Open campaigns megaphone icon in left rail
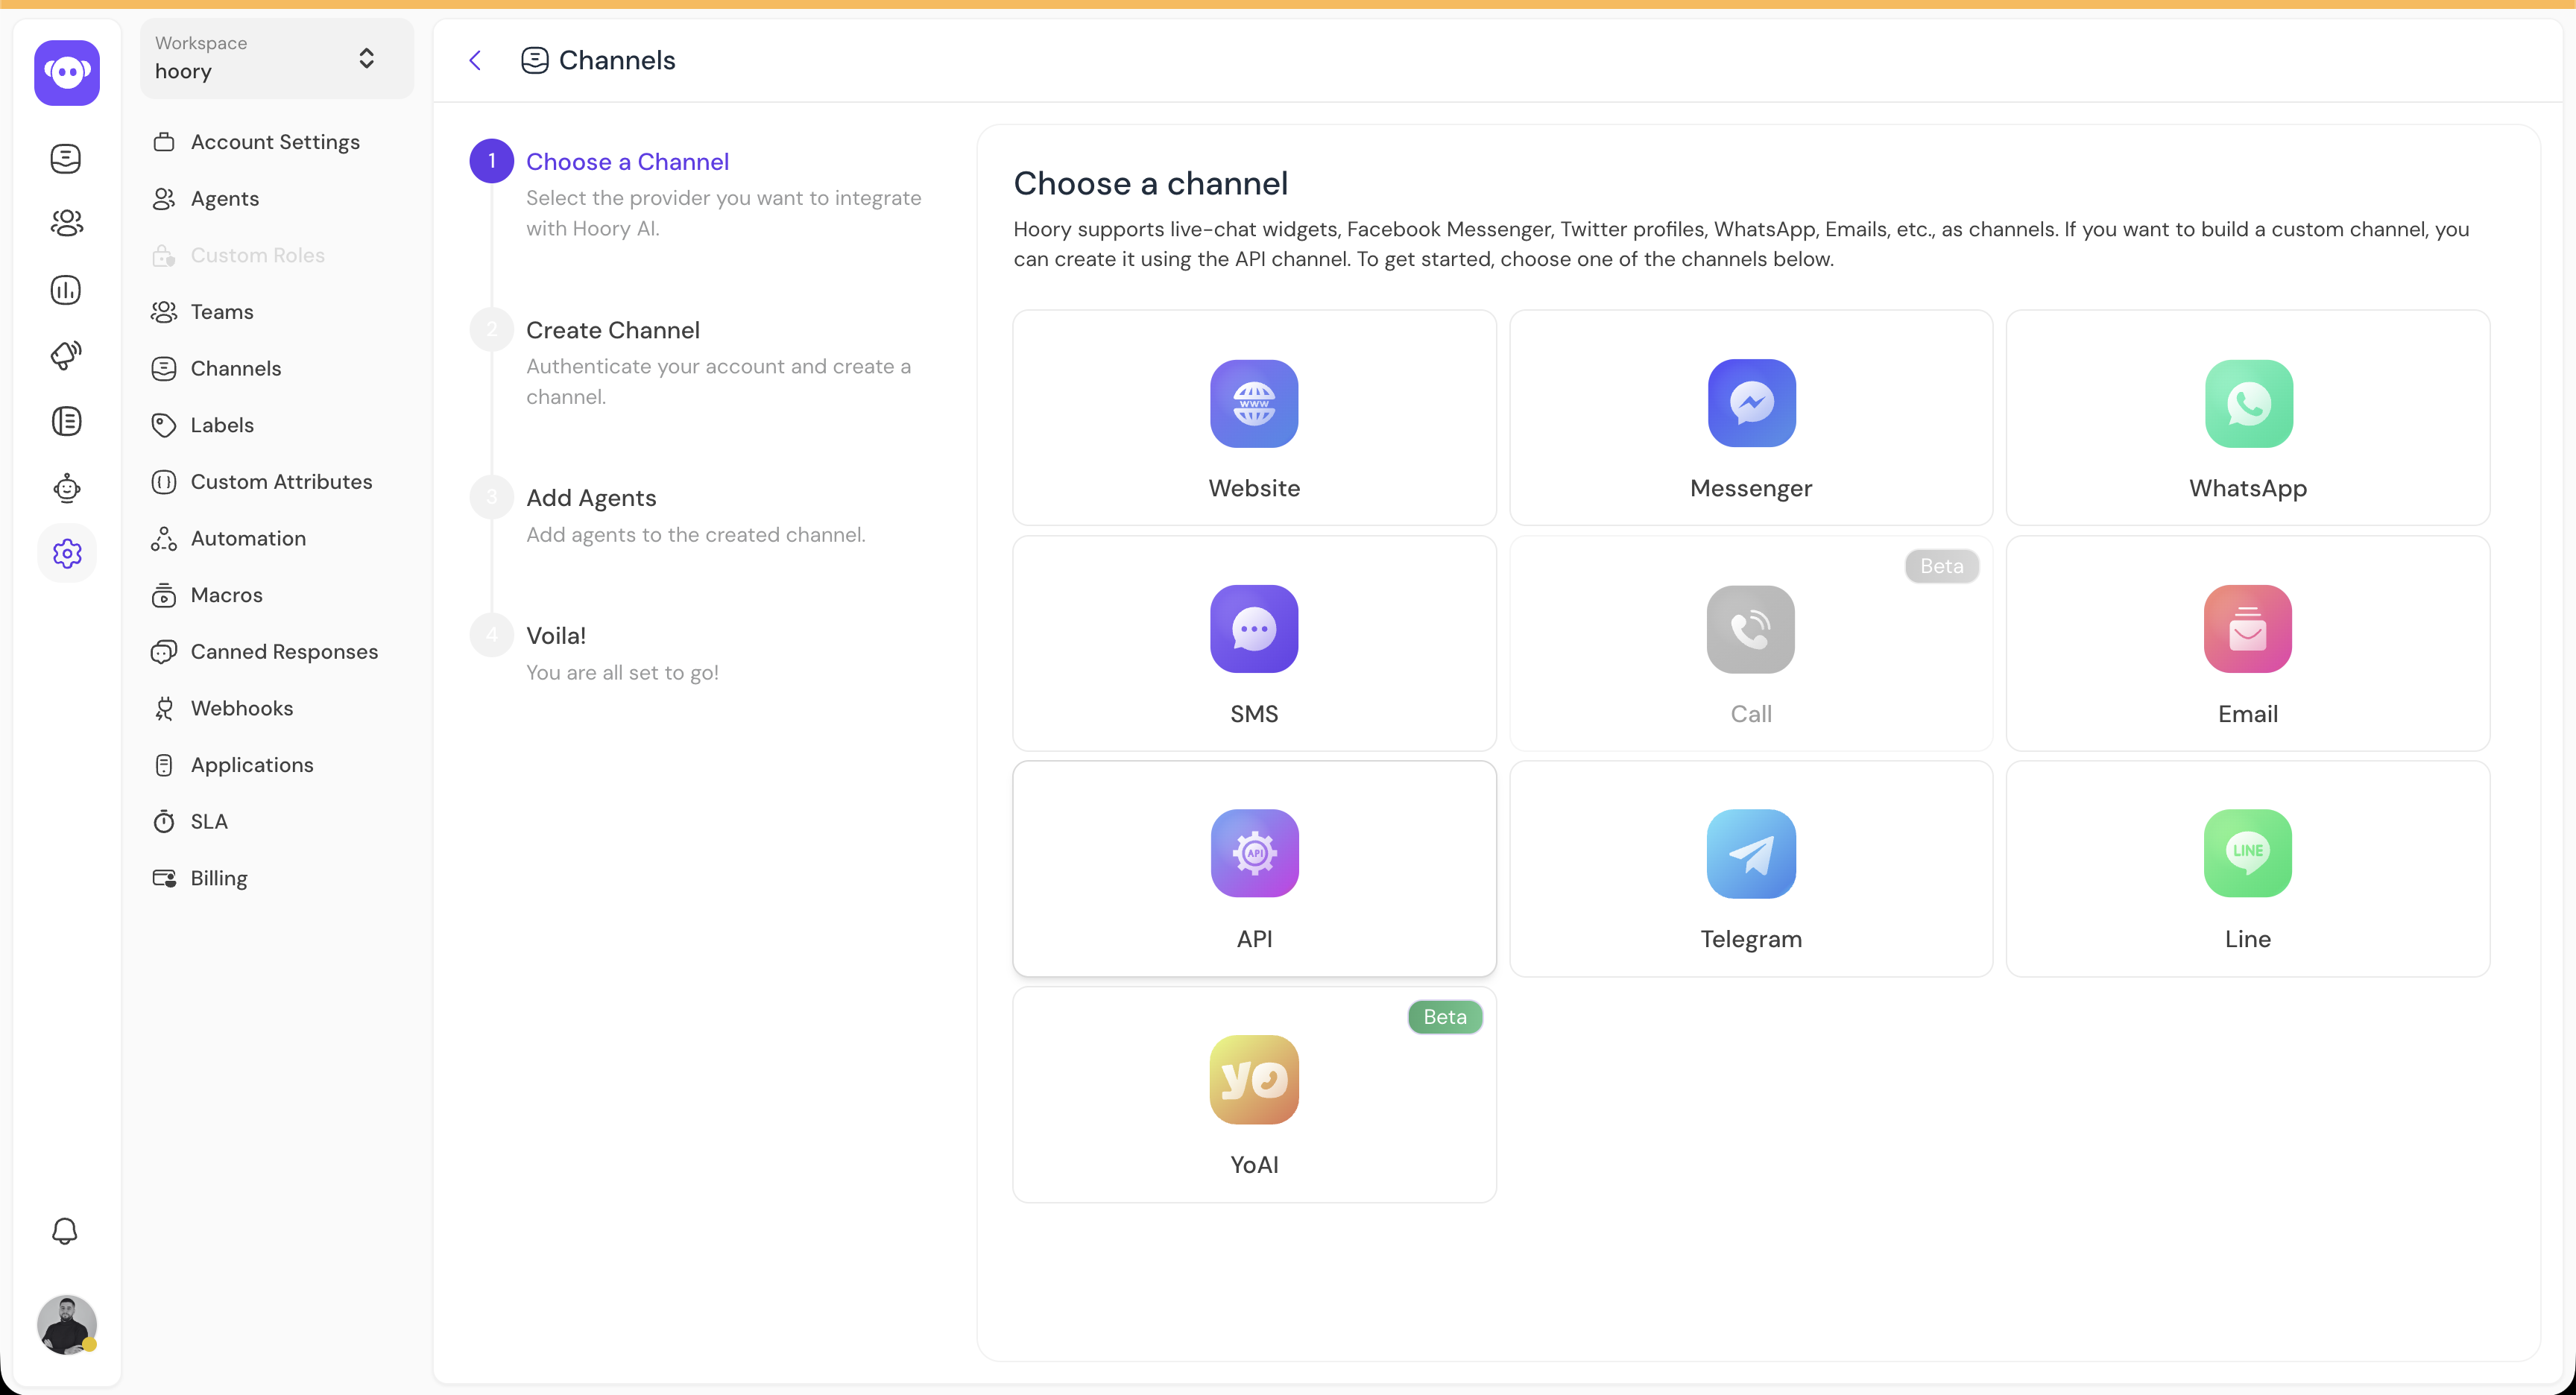The height and width of the screenshot is (1395, 2576). coord(66,355)
